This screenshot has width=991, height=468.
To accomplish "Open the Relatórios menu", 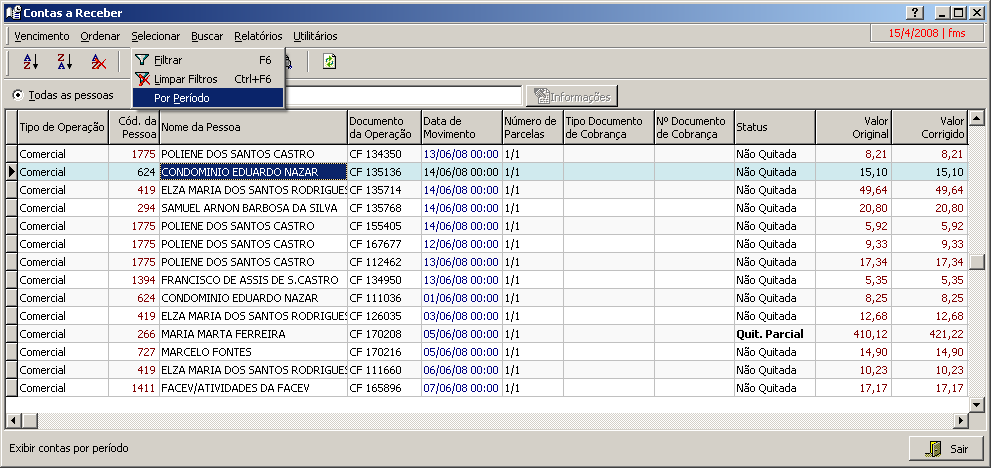I will (x=258, y=36).
